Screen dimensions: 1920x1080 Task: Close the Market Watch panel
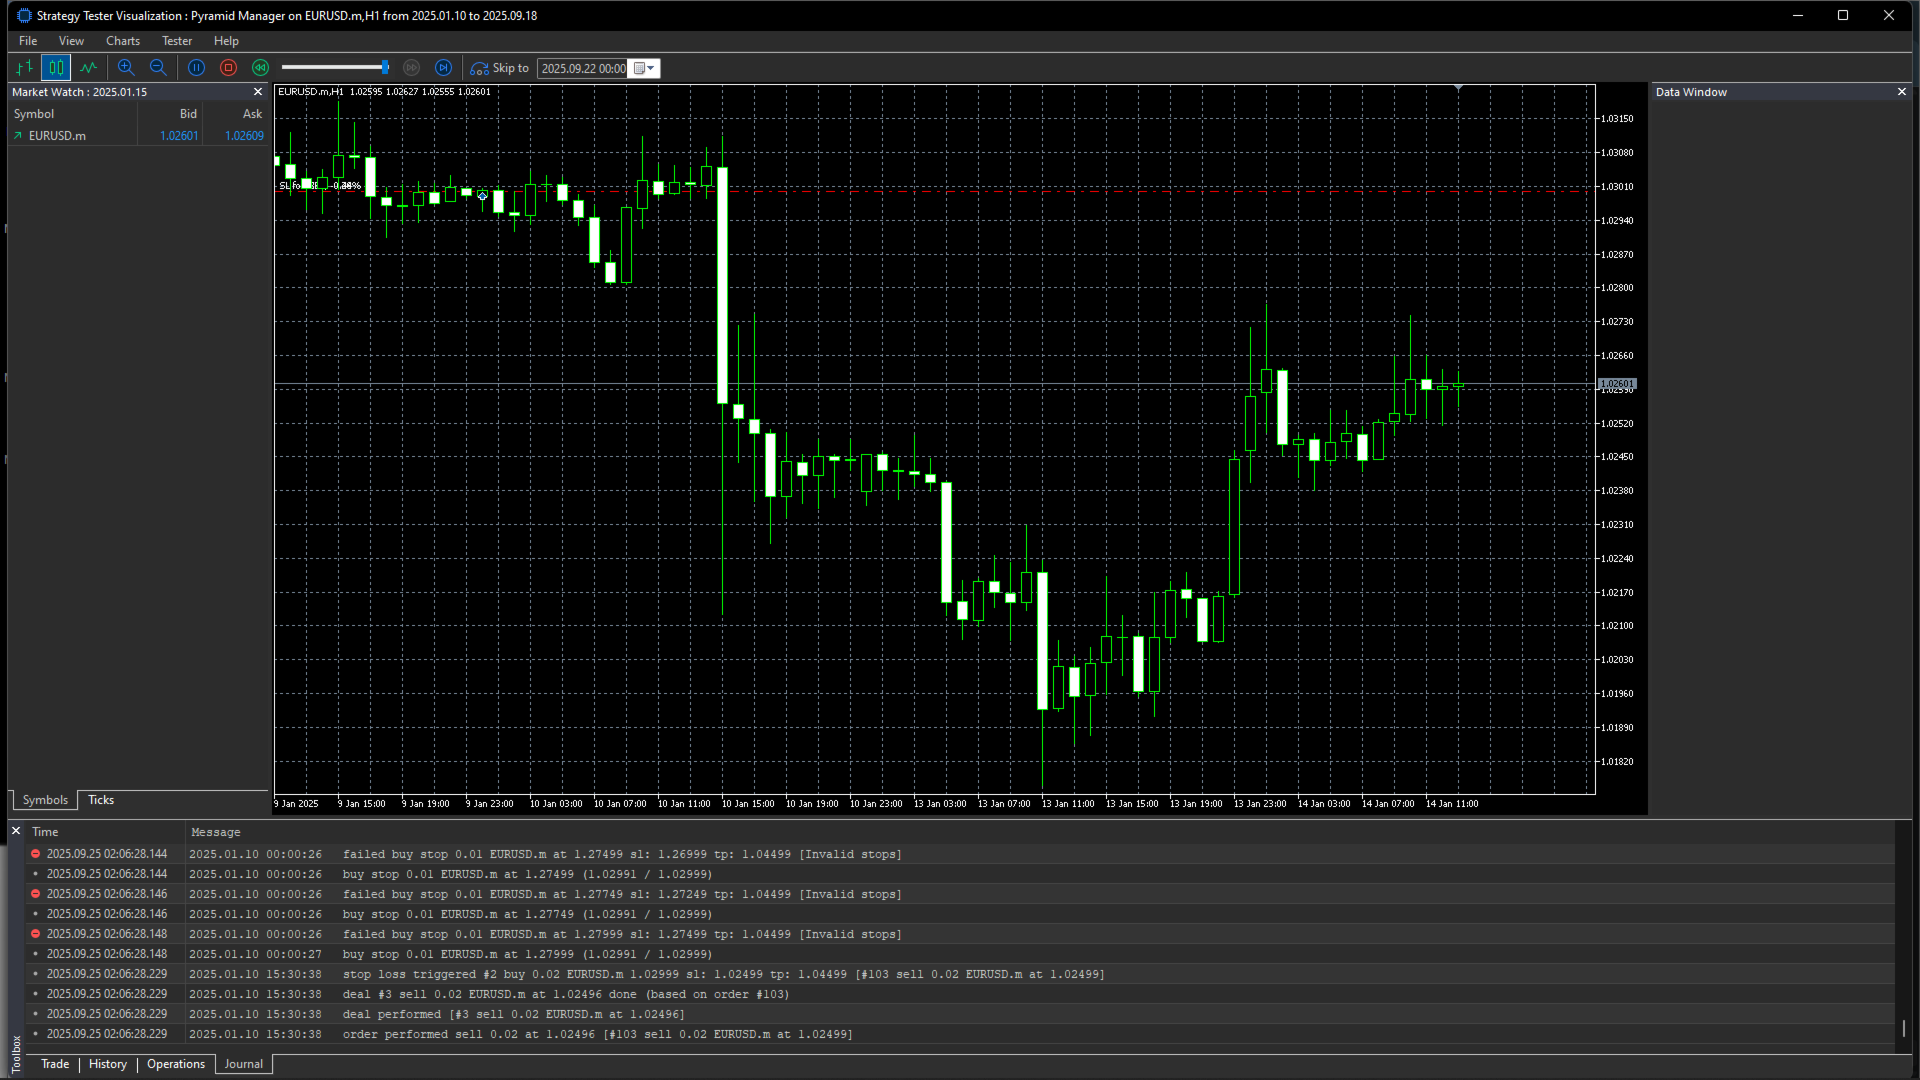click(x=258, y=92)
